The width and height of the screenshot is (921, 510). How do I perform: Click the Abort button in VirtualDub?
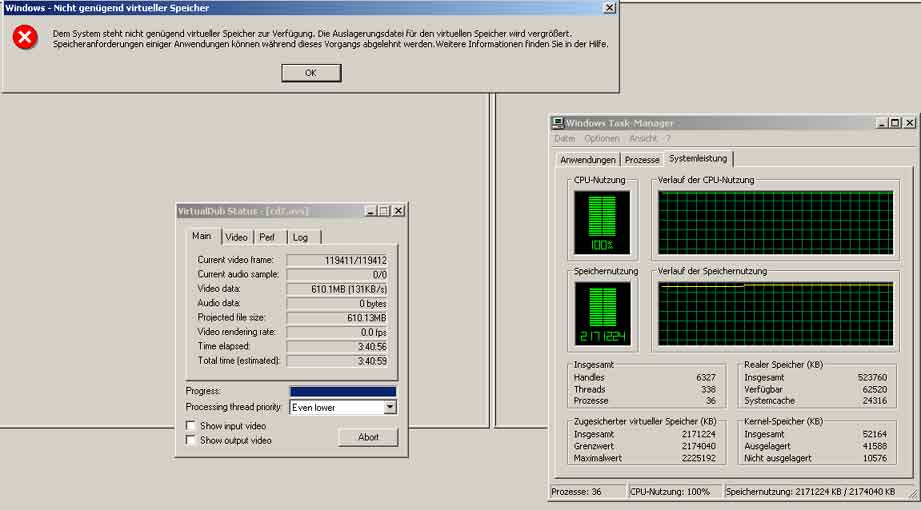pyautogui.click(x=368, y=437)
